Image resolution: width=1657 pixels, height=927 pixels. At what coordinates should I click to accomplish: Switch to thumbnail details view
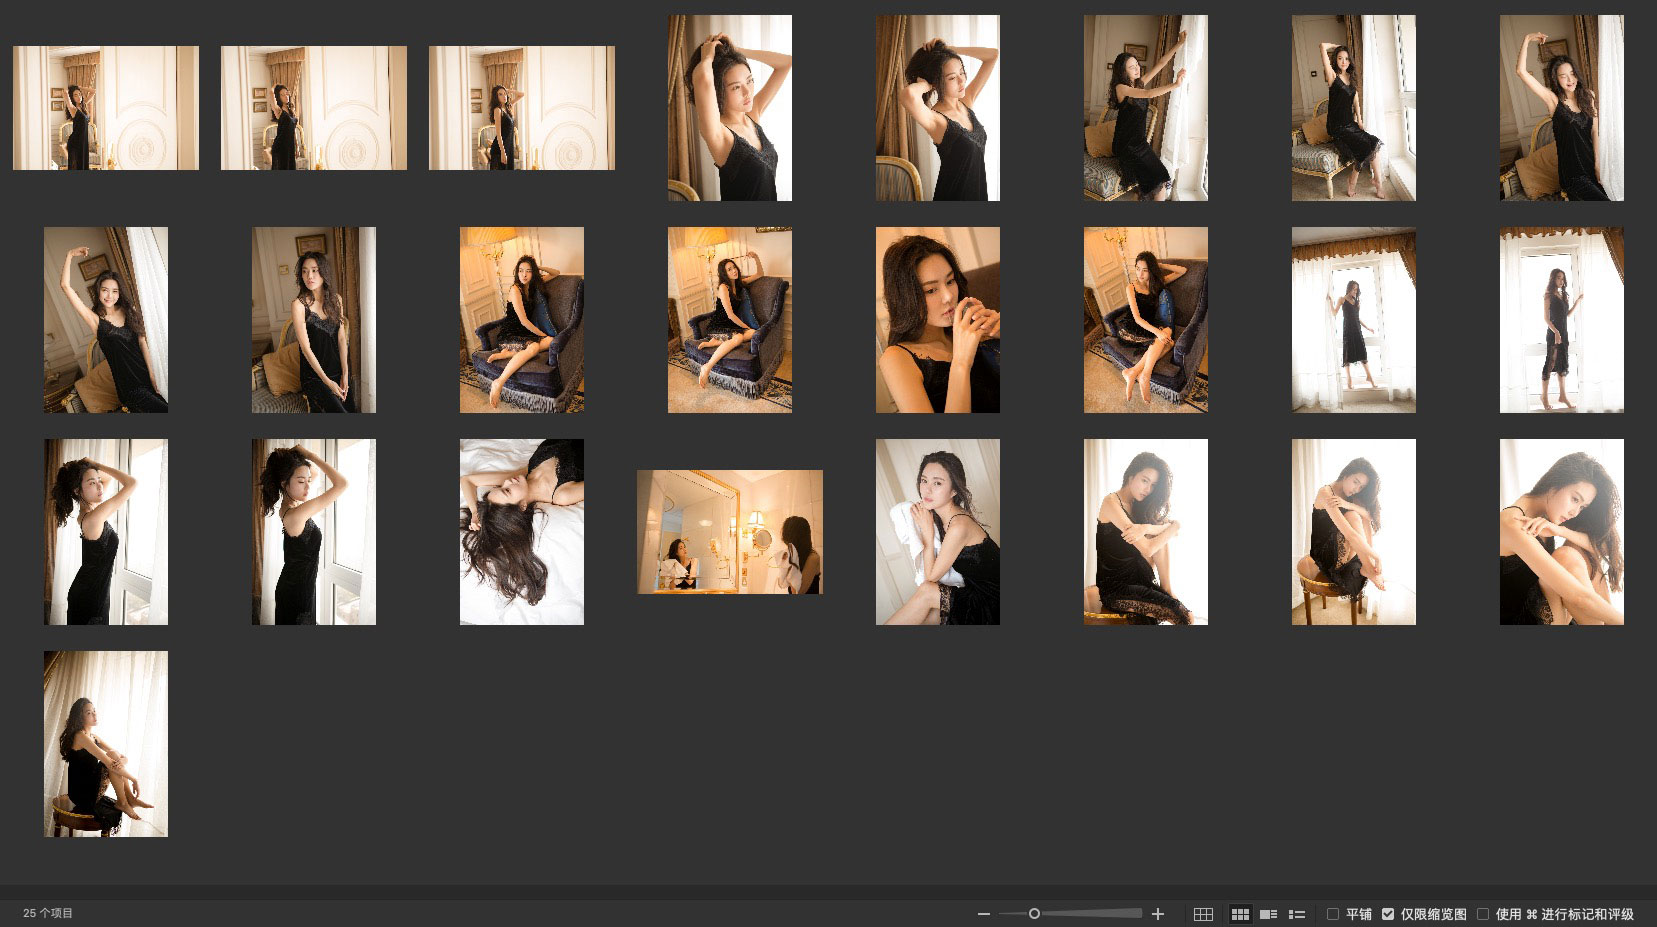point(1268,914)
